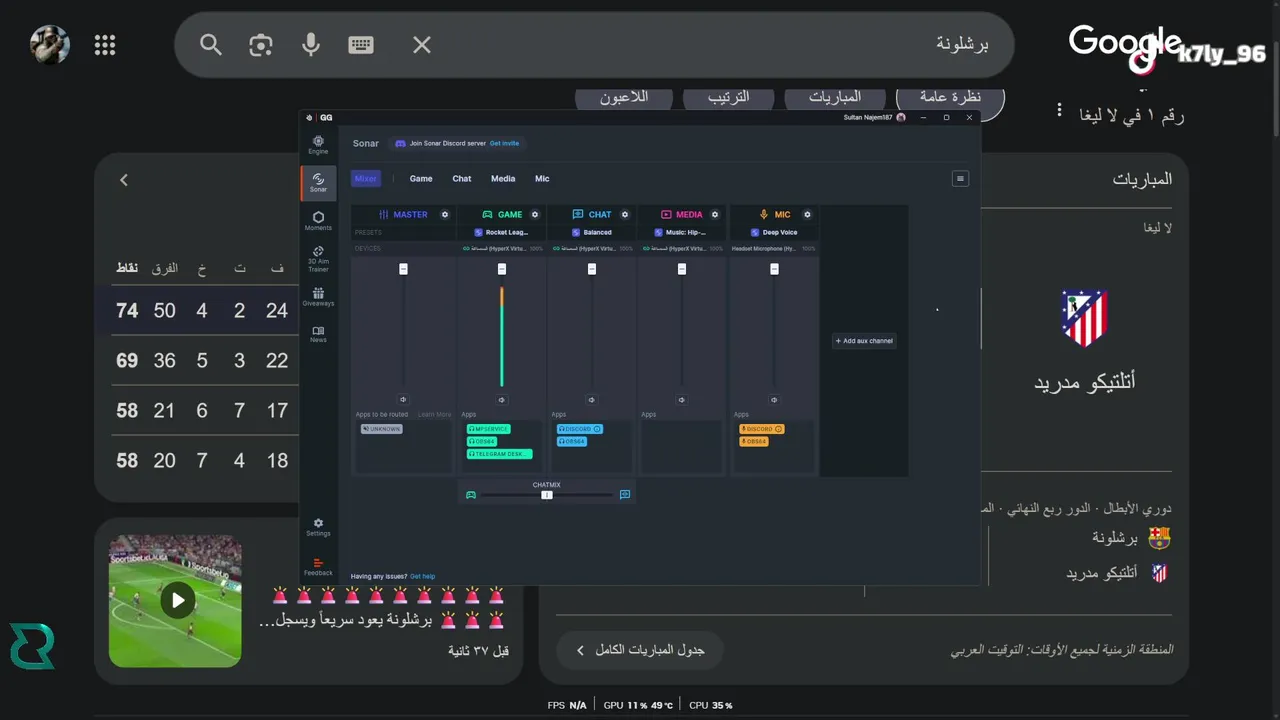The width and height of the screenshot is (1280, 720).
Task: Select the اللاعبون tab on Google
Action: coord(624,97)
